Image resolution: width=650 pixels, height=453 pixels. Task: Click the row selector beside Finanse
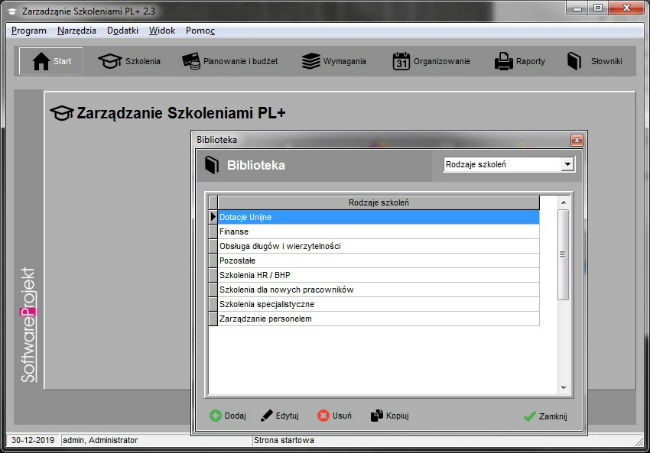(213, 232)
